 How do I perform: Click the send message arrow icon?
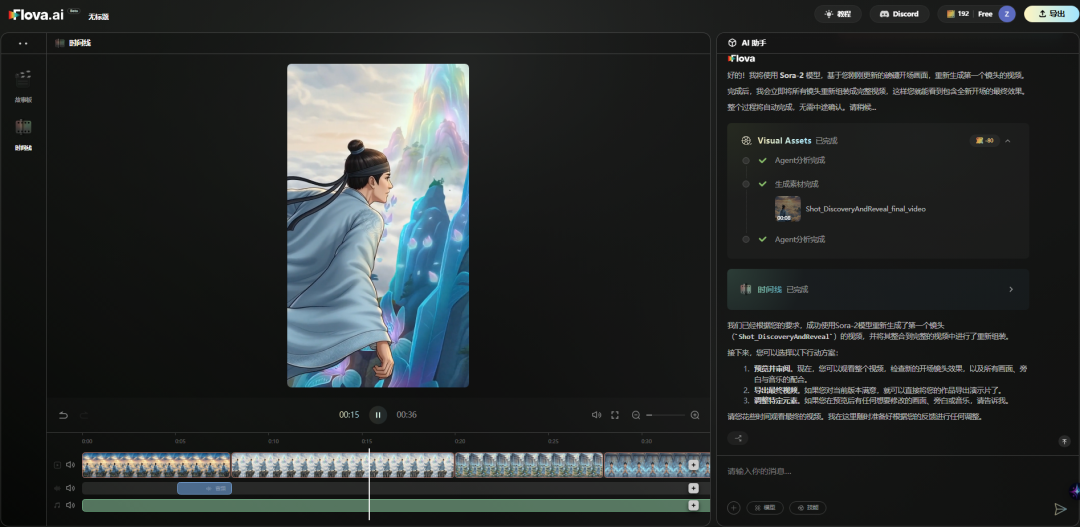[x=1060, y=509]
